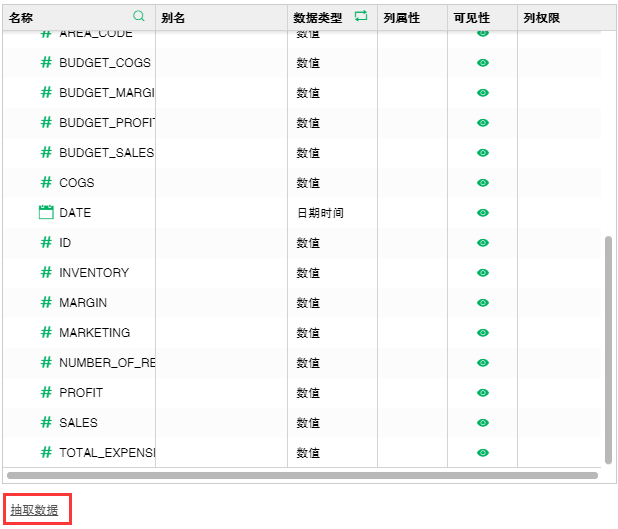The height and width of the screenshot is (529, 618).
Task: Click the 抽取数据 link
Action: [x=34, y=510]
